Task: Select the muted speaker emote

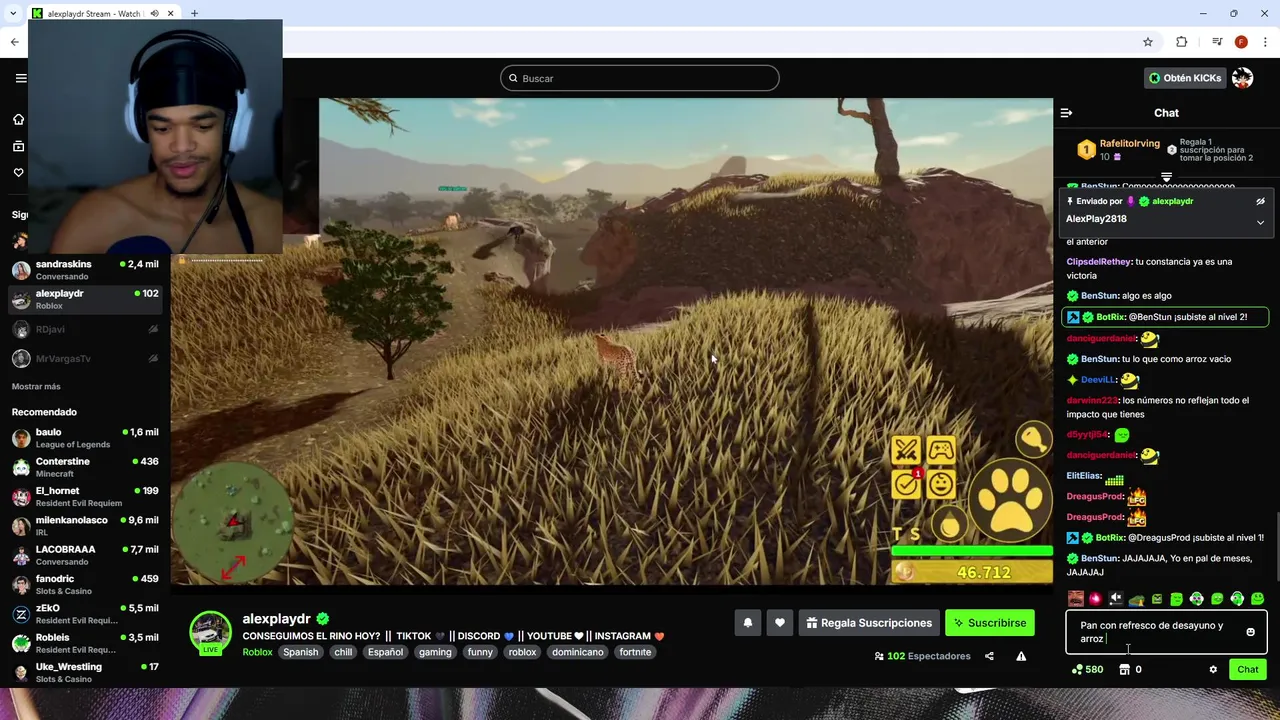Action: 1116,599
